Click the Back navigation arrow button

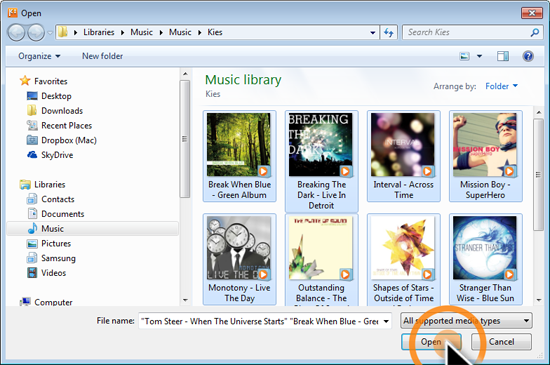[x=16, y=33]
